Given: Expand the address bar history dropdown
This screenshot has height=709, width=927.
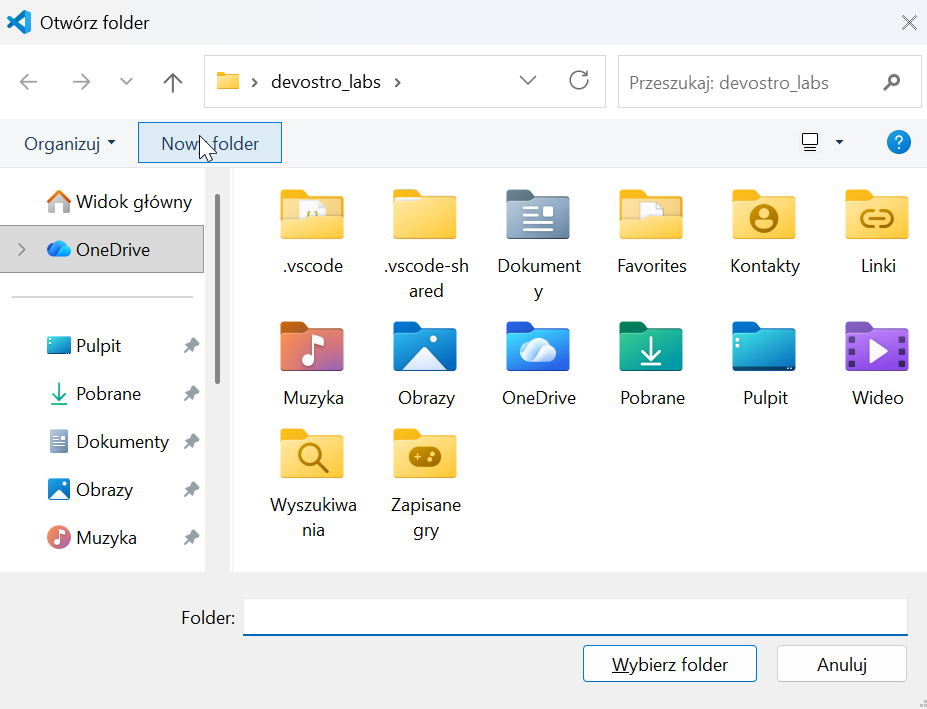Looking at the screenshot, I should tap(527, 80).
